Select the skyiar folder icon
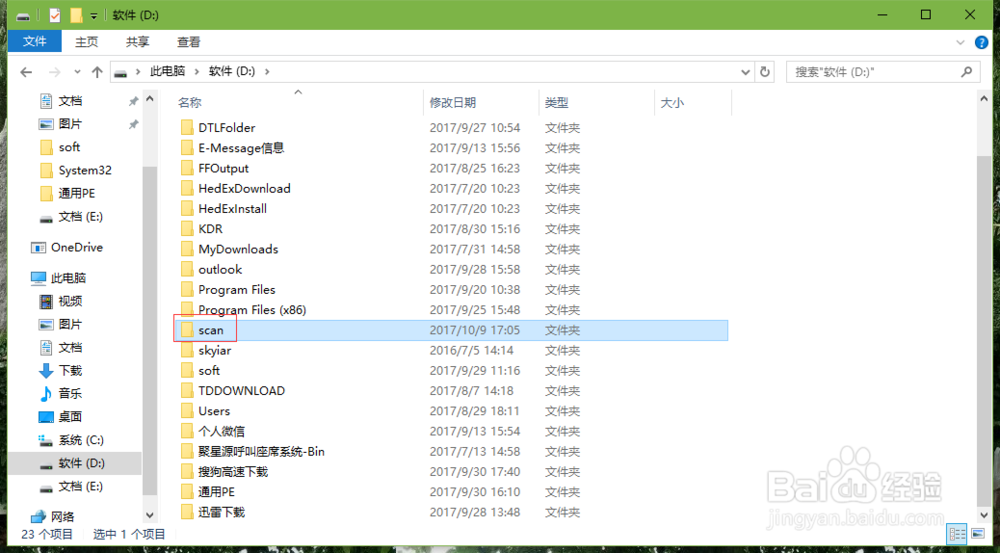This screenshot has height=553, width=1000. [x=187, y=350]
